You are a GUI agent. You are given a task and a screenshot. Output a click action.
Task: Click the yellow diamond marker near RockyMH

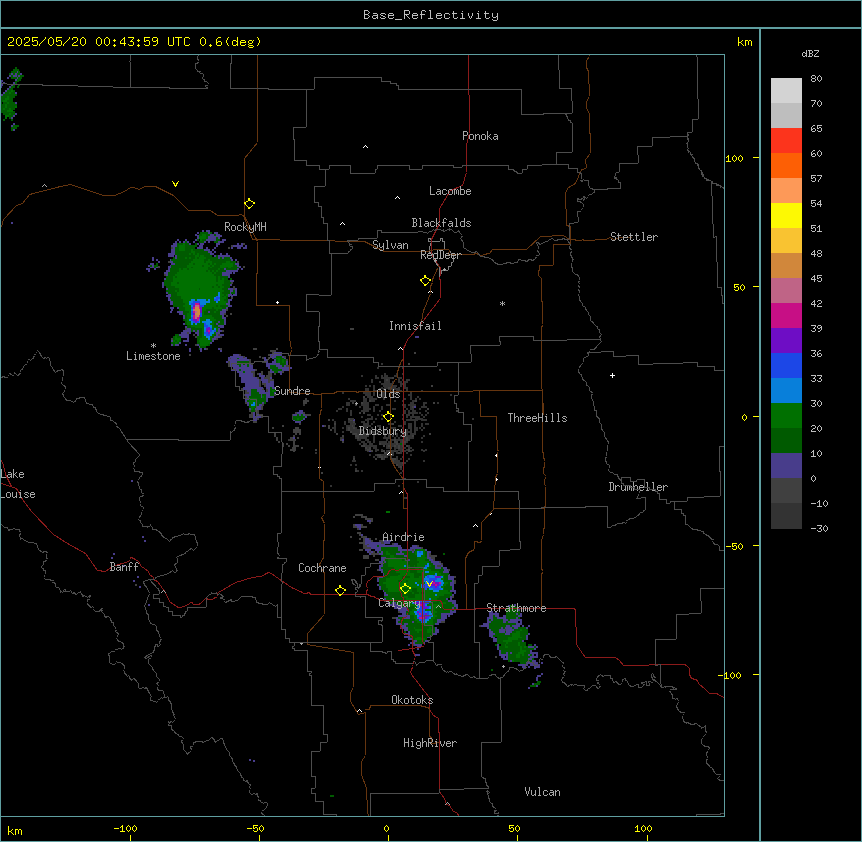click(250, 204)
